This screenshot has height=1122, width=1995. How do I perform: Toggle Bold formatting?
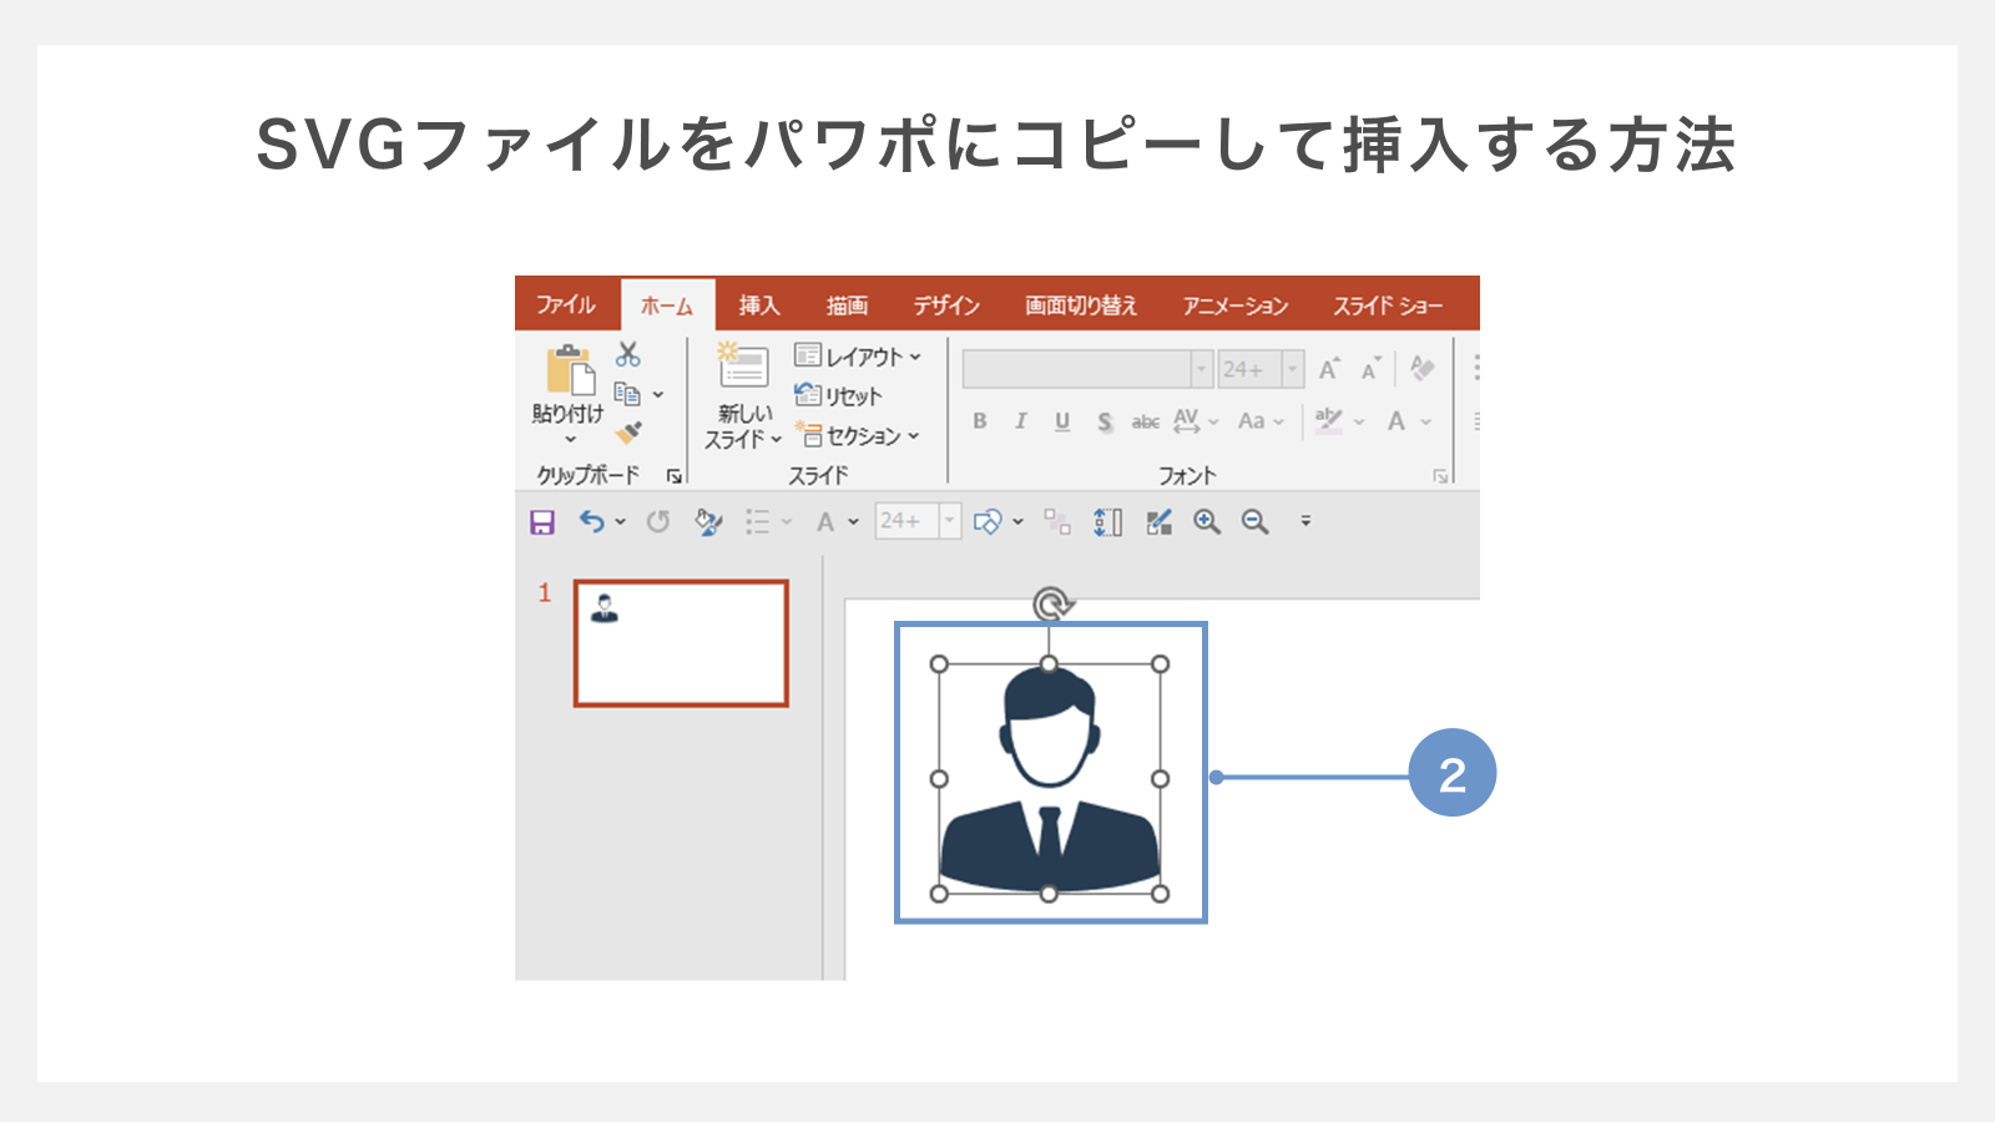tap(980, 421)
